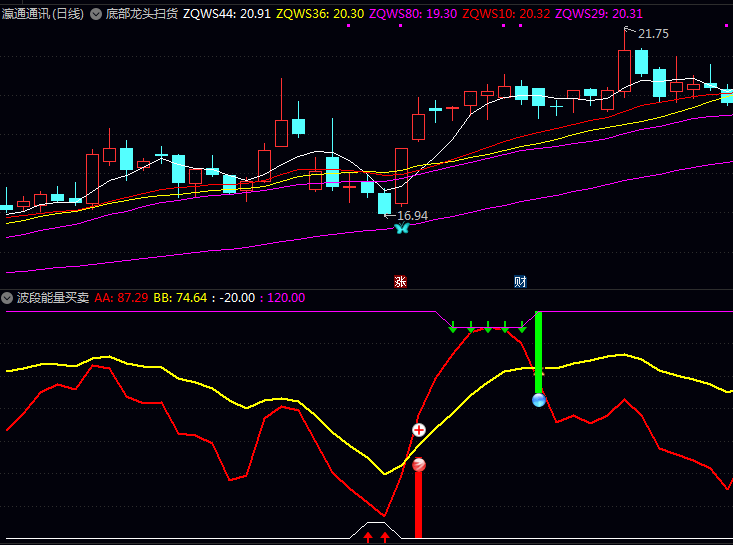Click the BB: 74.64 indicator value

point(180,298)
